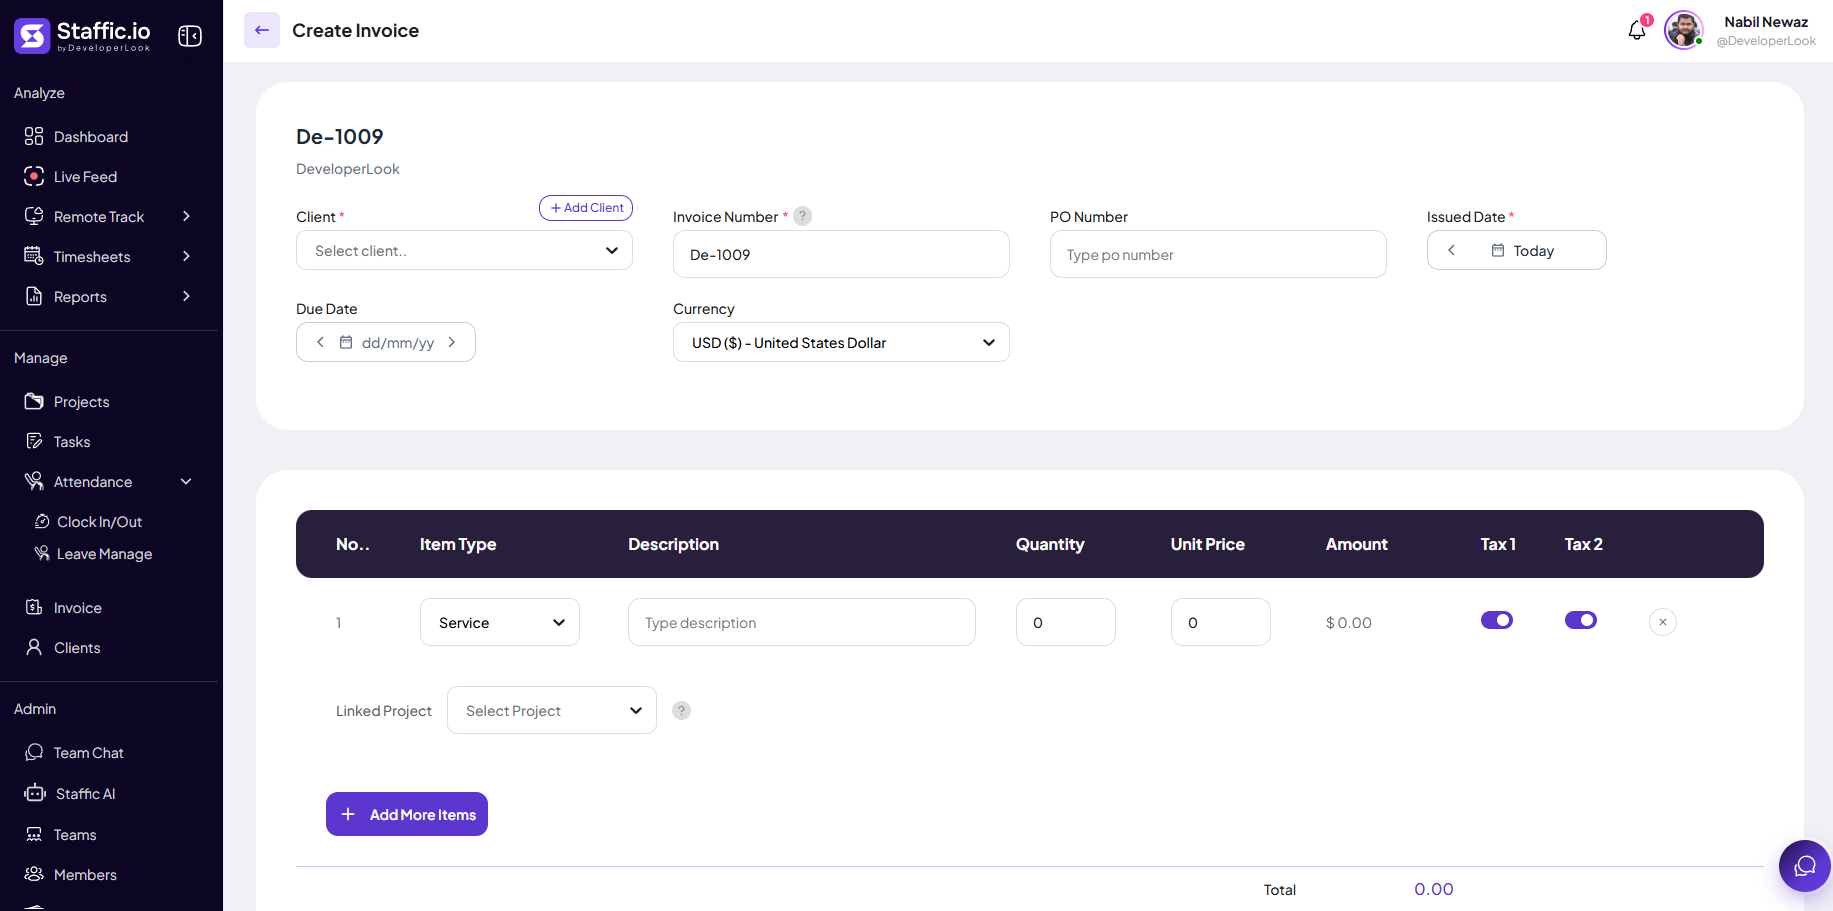Click the Projects folder icon
The image size is (1833, 911).
[x=34, y=401]
